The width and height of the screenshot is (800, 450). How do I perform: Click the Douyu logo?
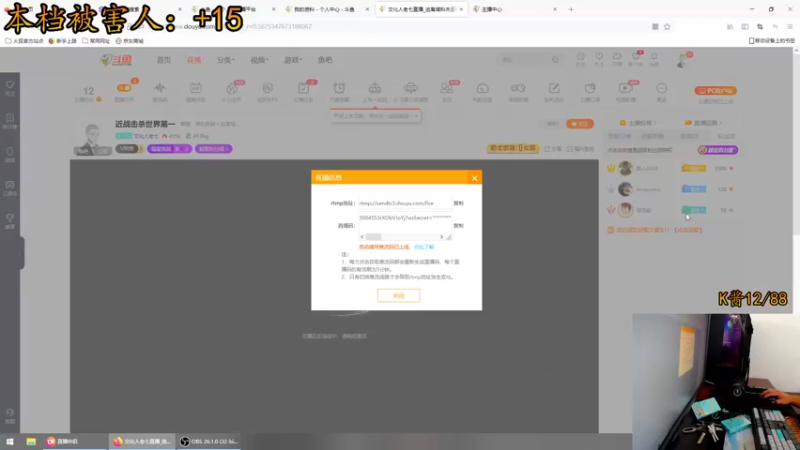(116, 60)
